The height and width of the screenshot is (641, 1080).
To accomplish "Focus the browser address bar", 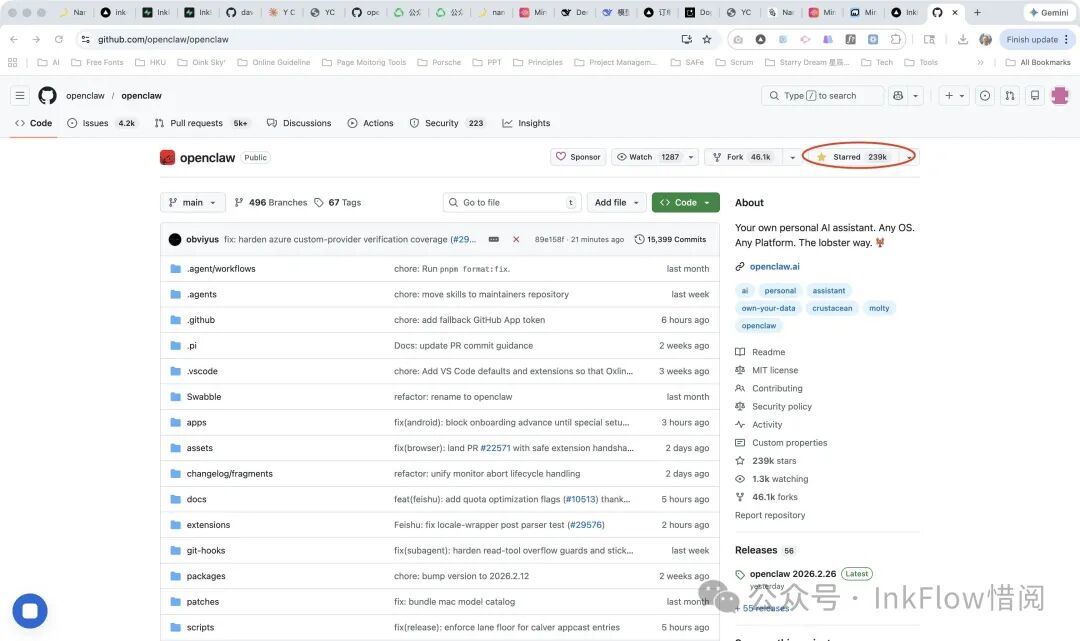I will coord(386,39).
